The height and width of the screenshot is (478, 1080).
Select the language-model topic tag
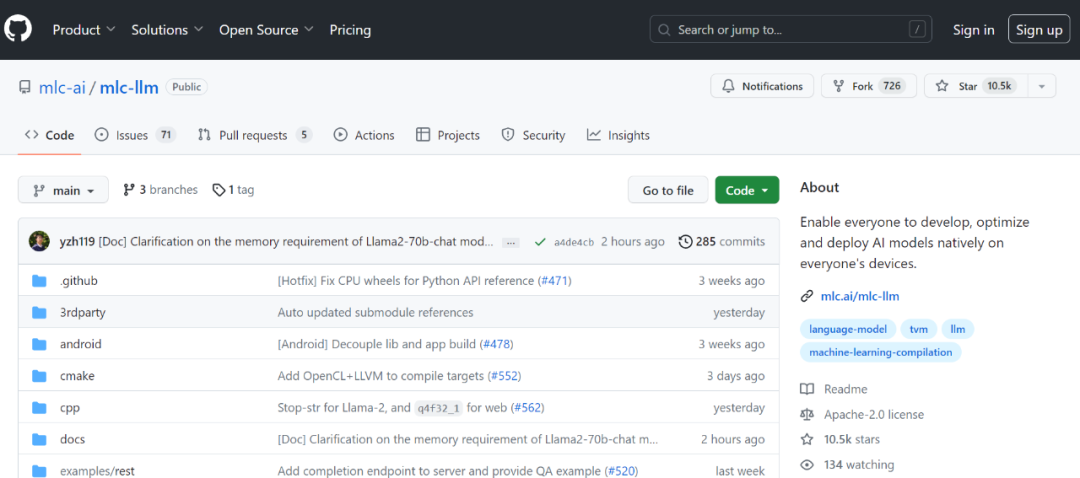848,329
